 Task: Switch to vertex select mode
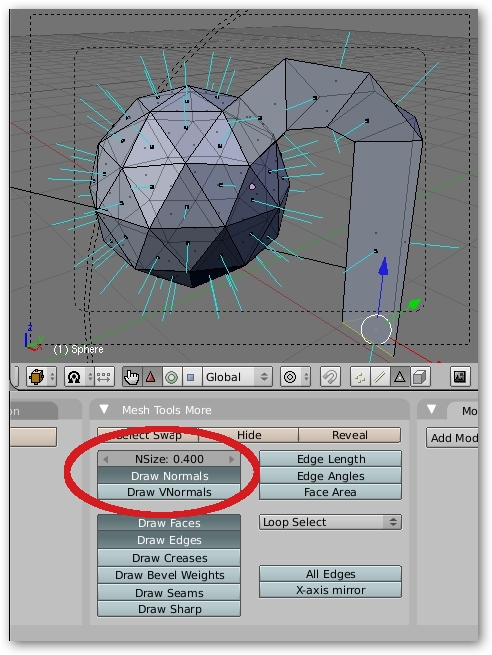point(360,377)
